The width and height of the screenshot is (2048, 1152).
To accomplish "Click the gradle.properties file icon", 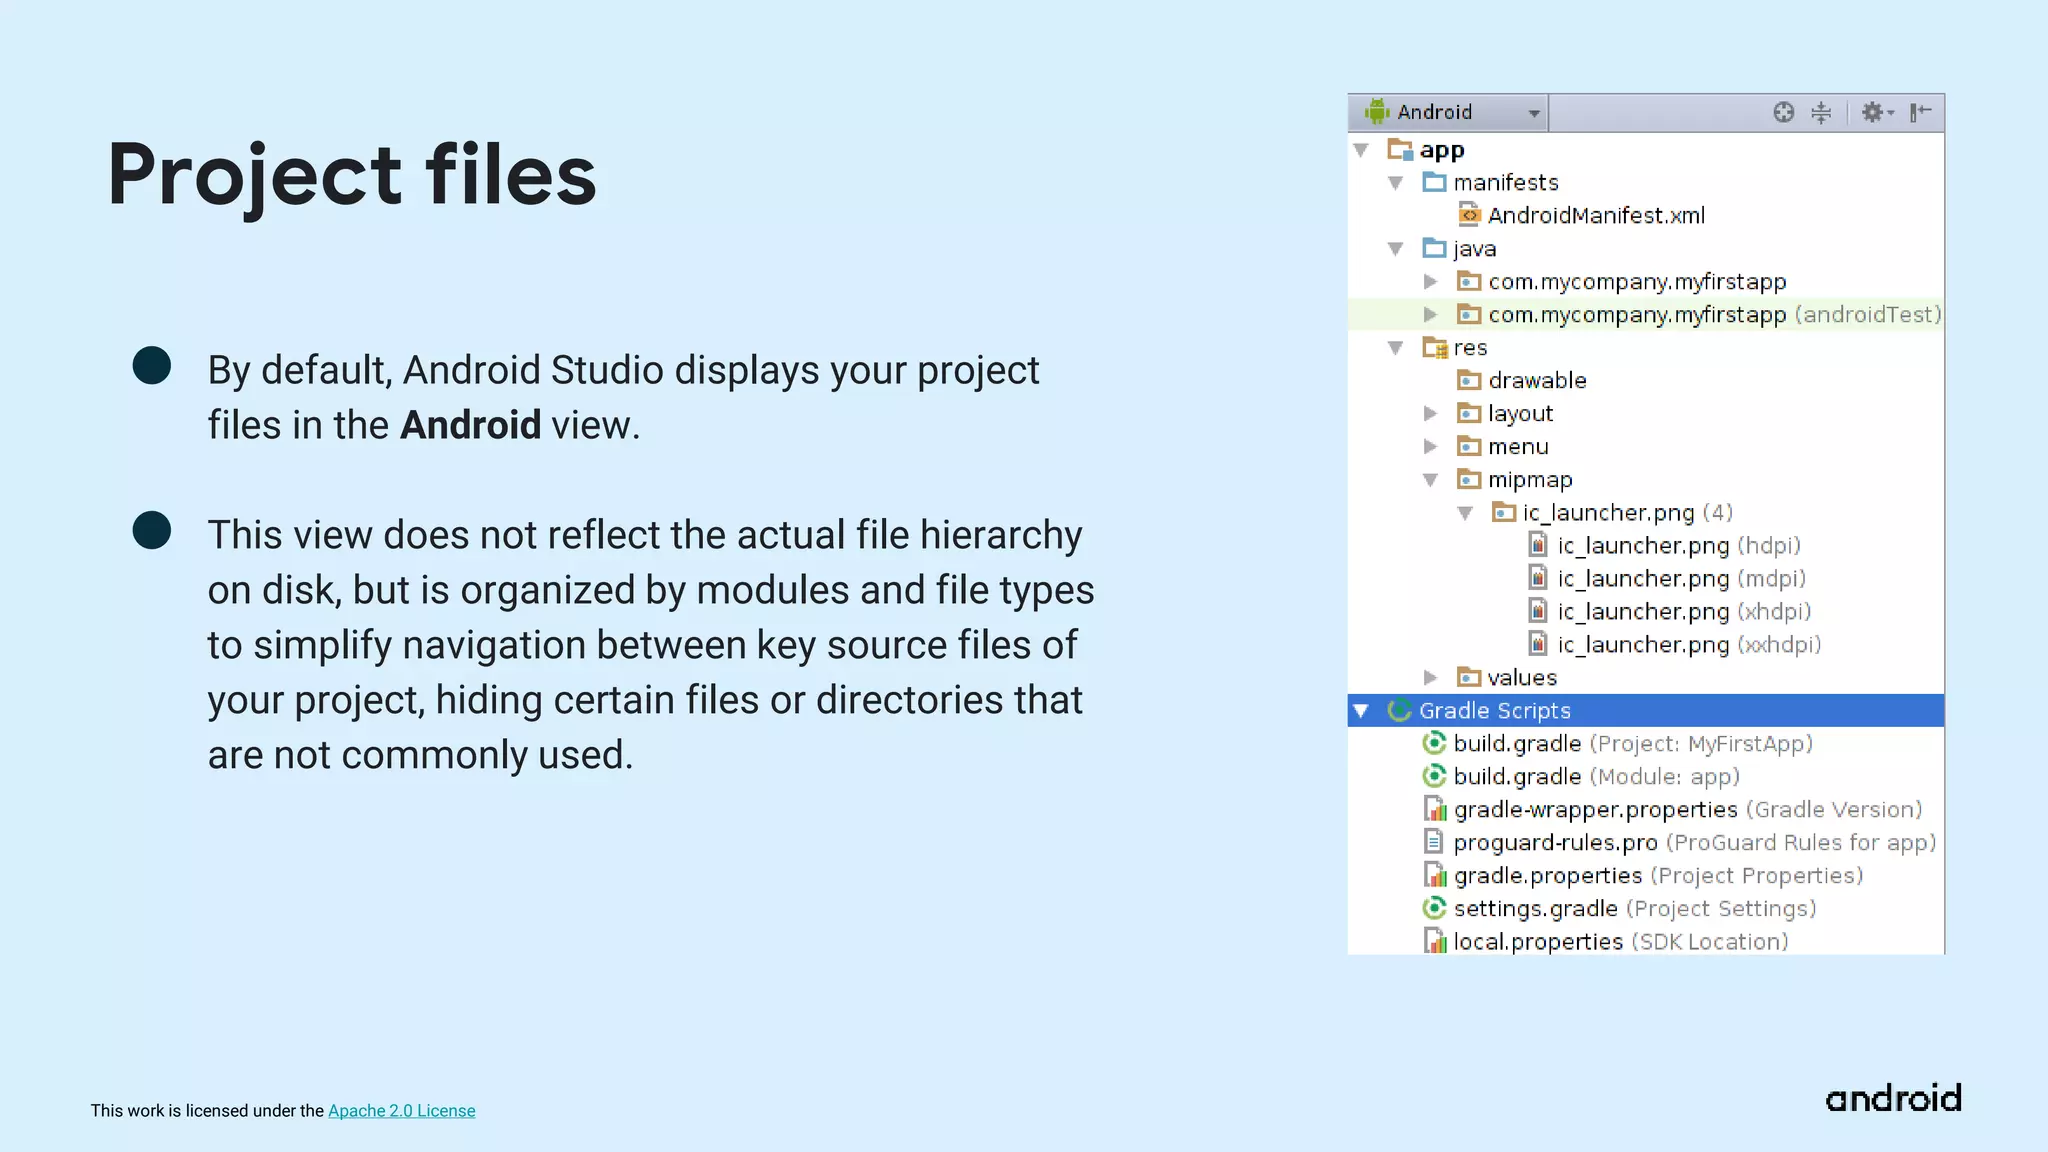I will coord(1435,875).
